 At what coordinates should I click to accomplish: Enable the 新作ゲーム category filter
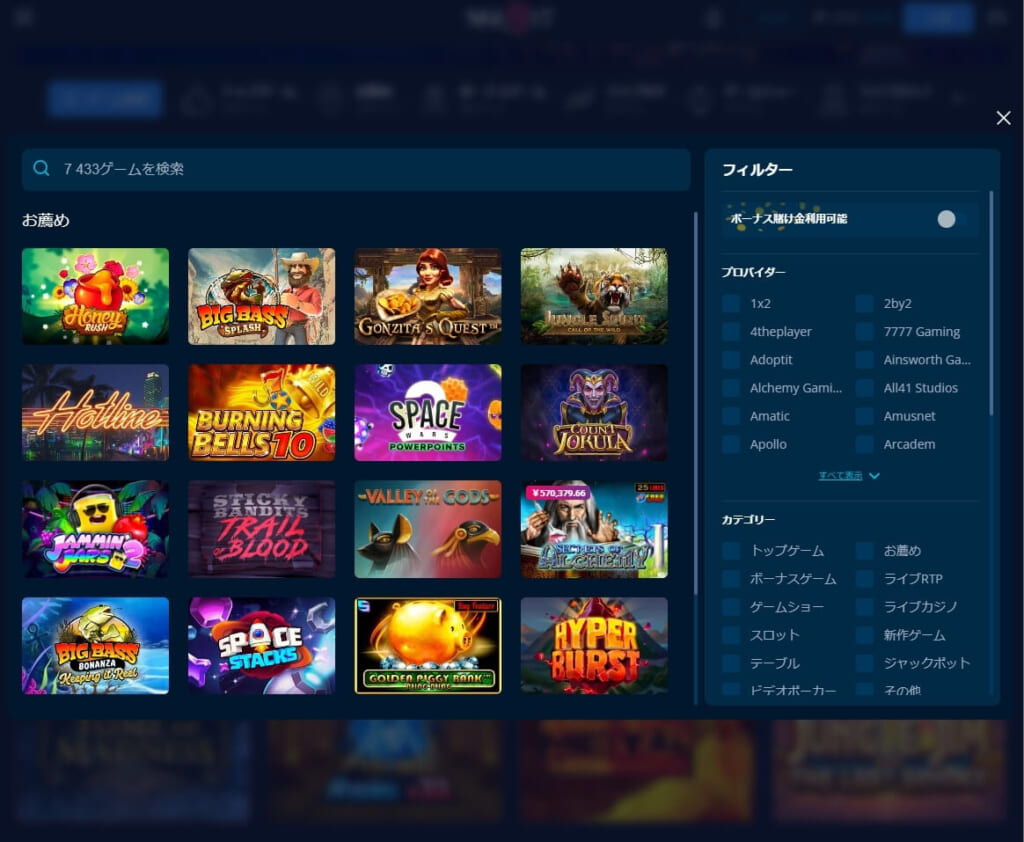click(x=865, y=635)
